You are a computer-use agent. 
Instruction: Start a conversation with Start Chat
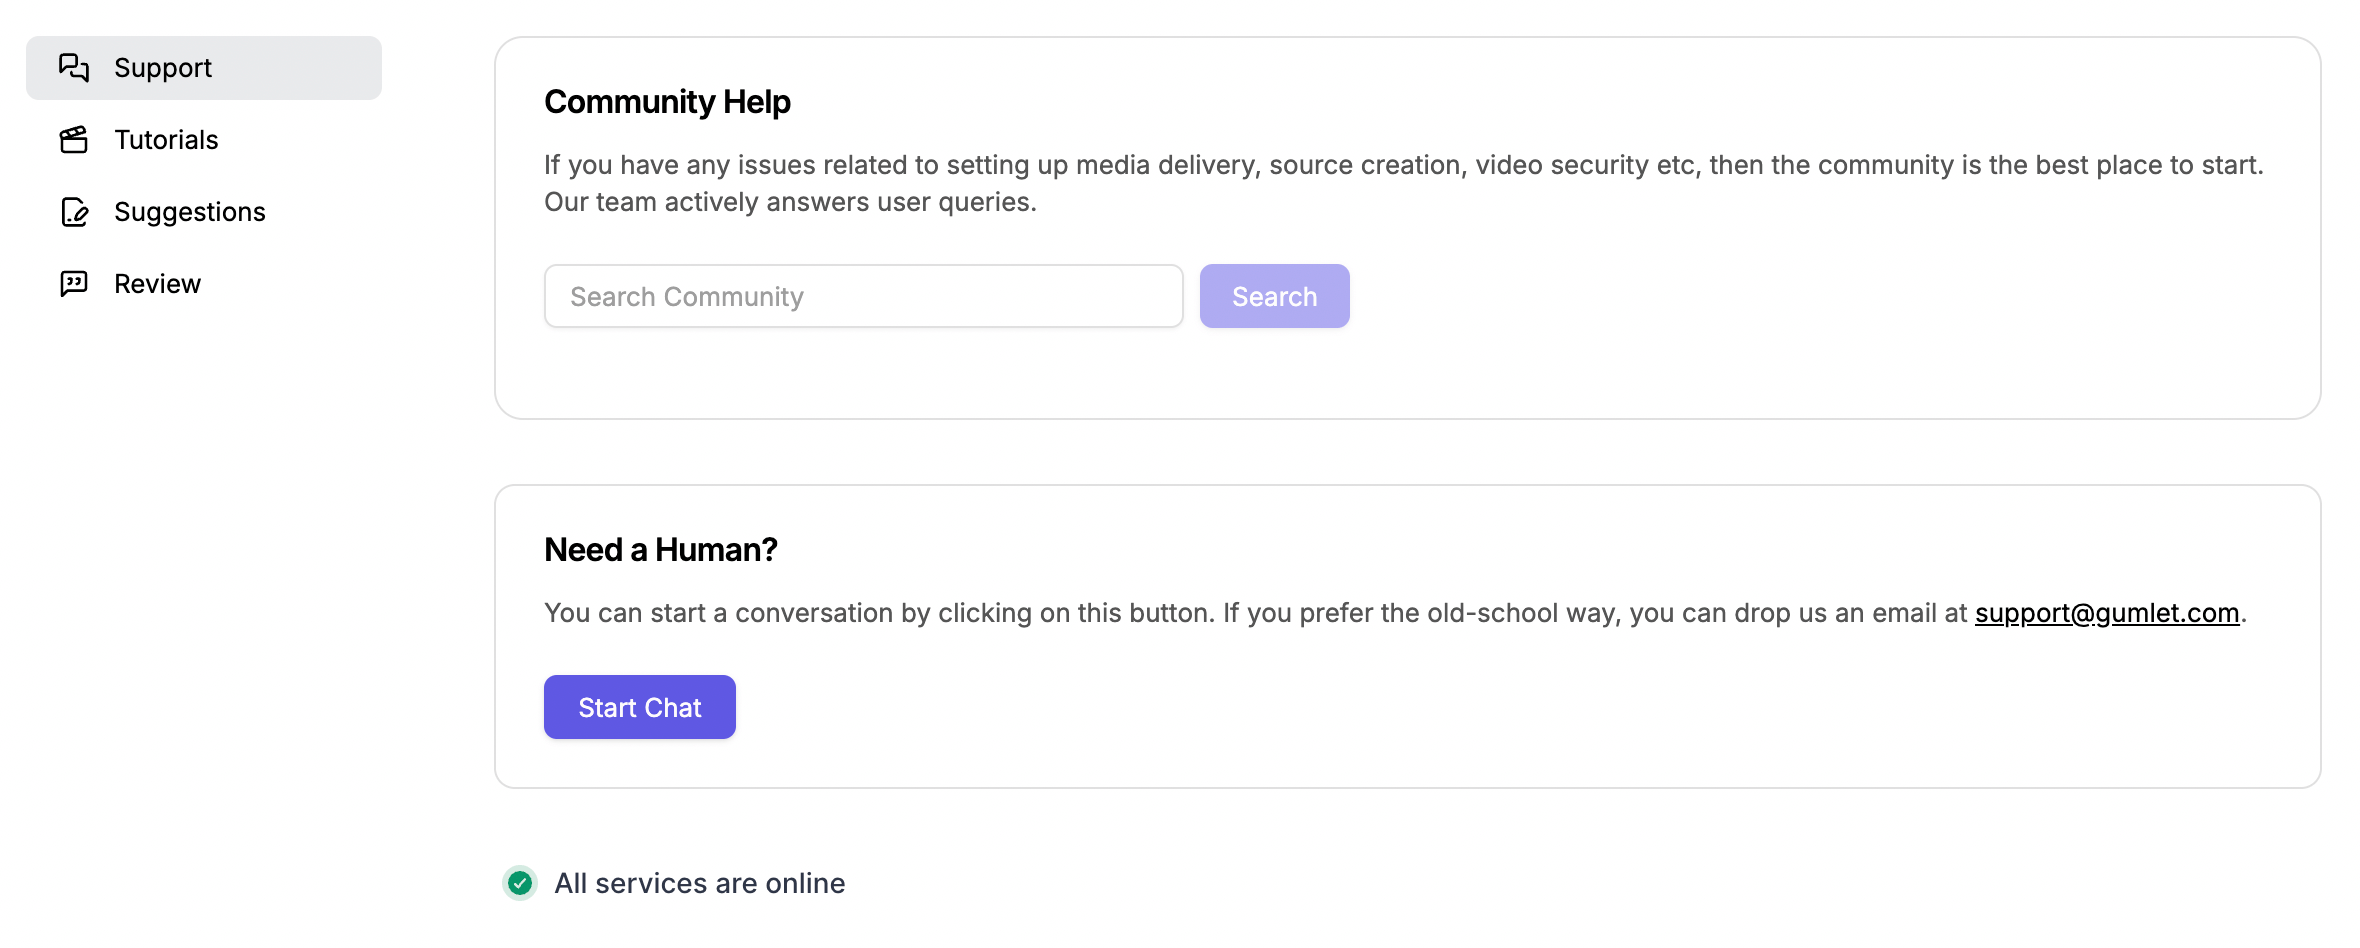pos(640,707)
